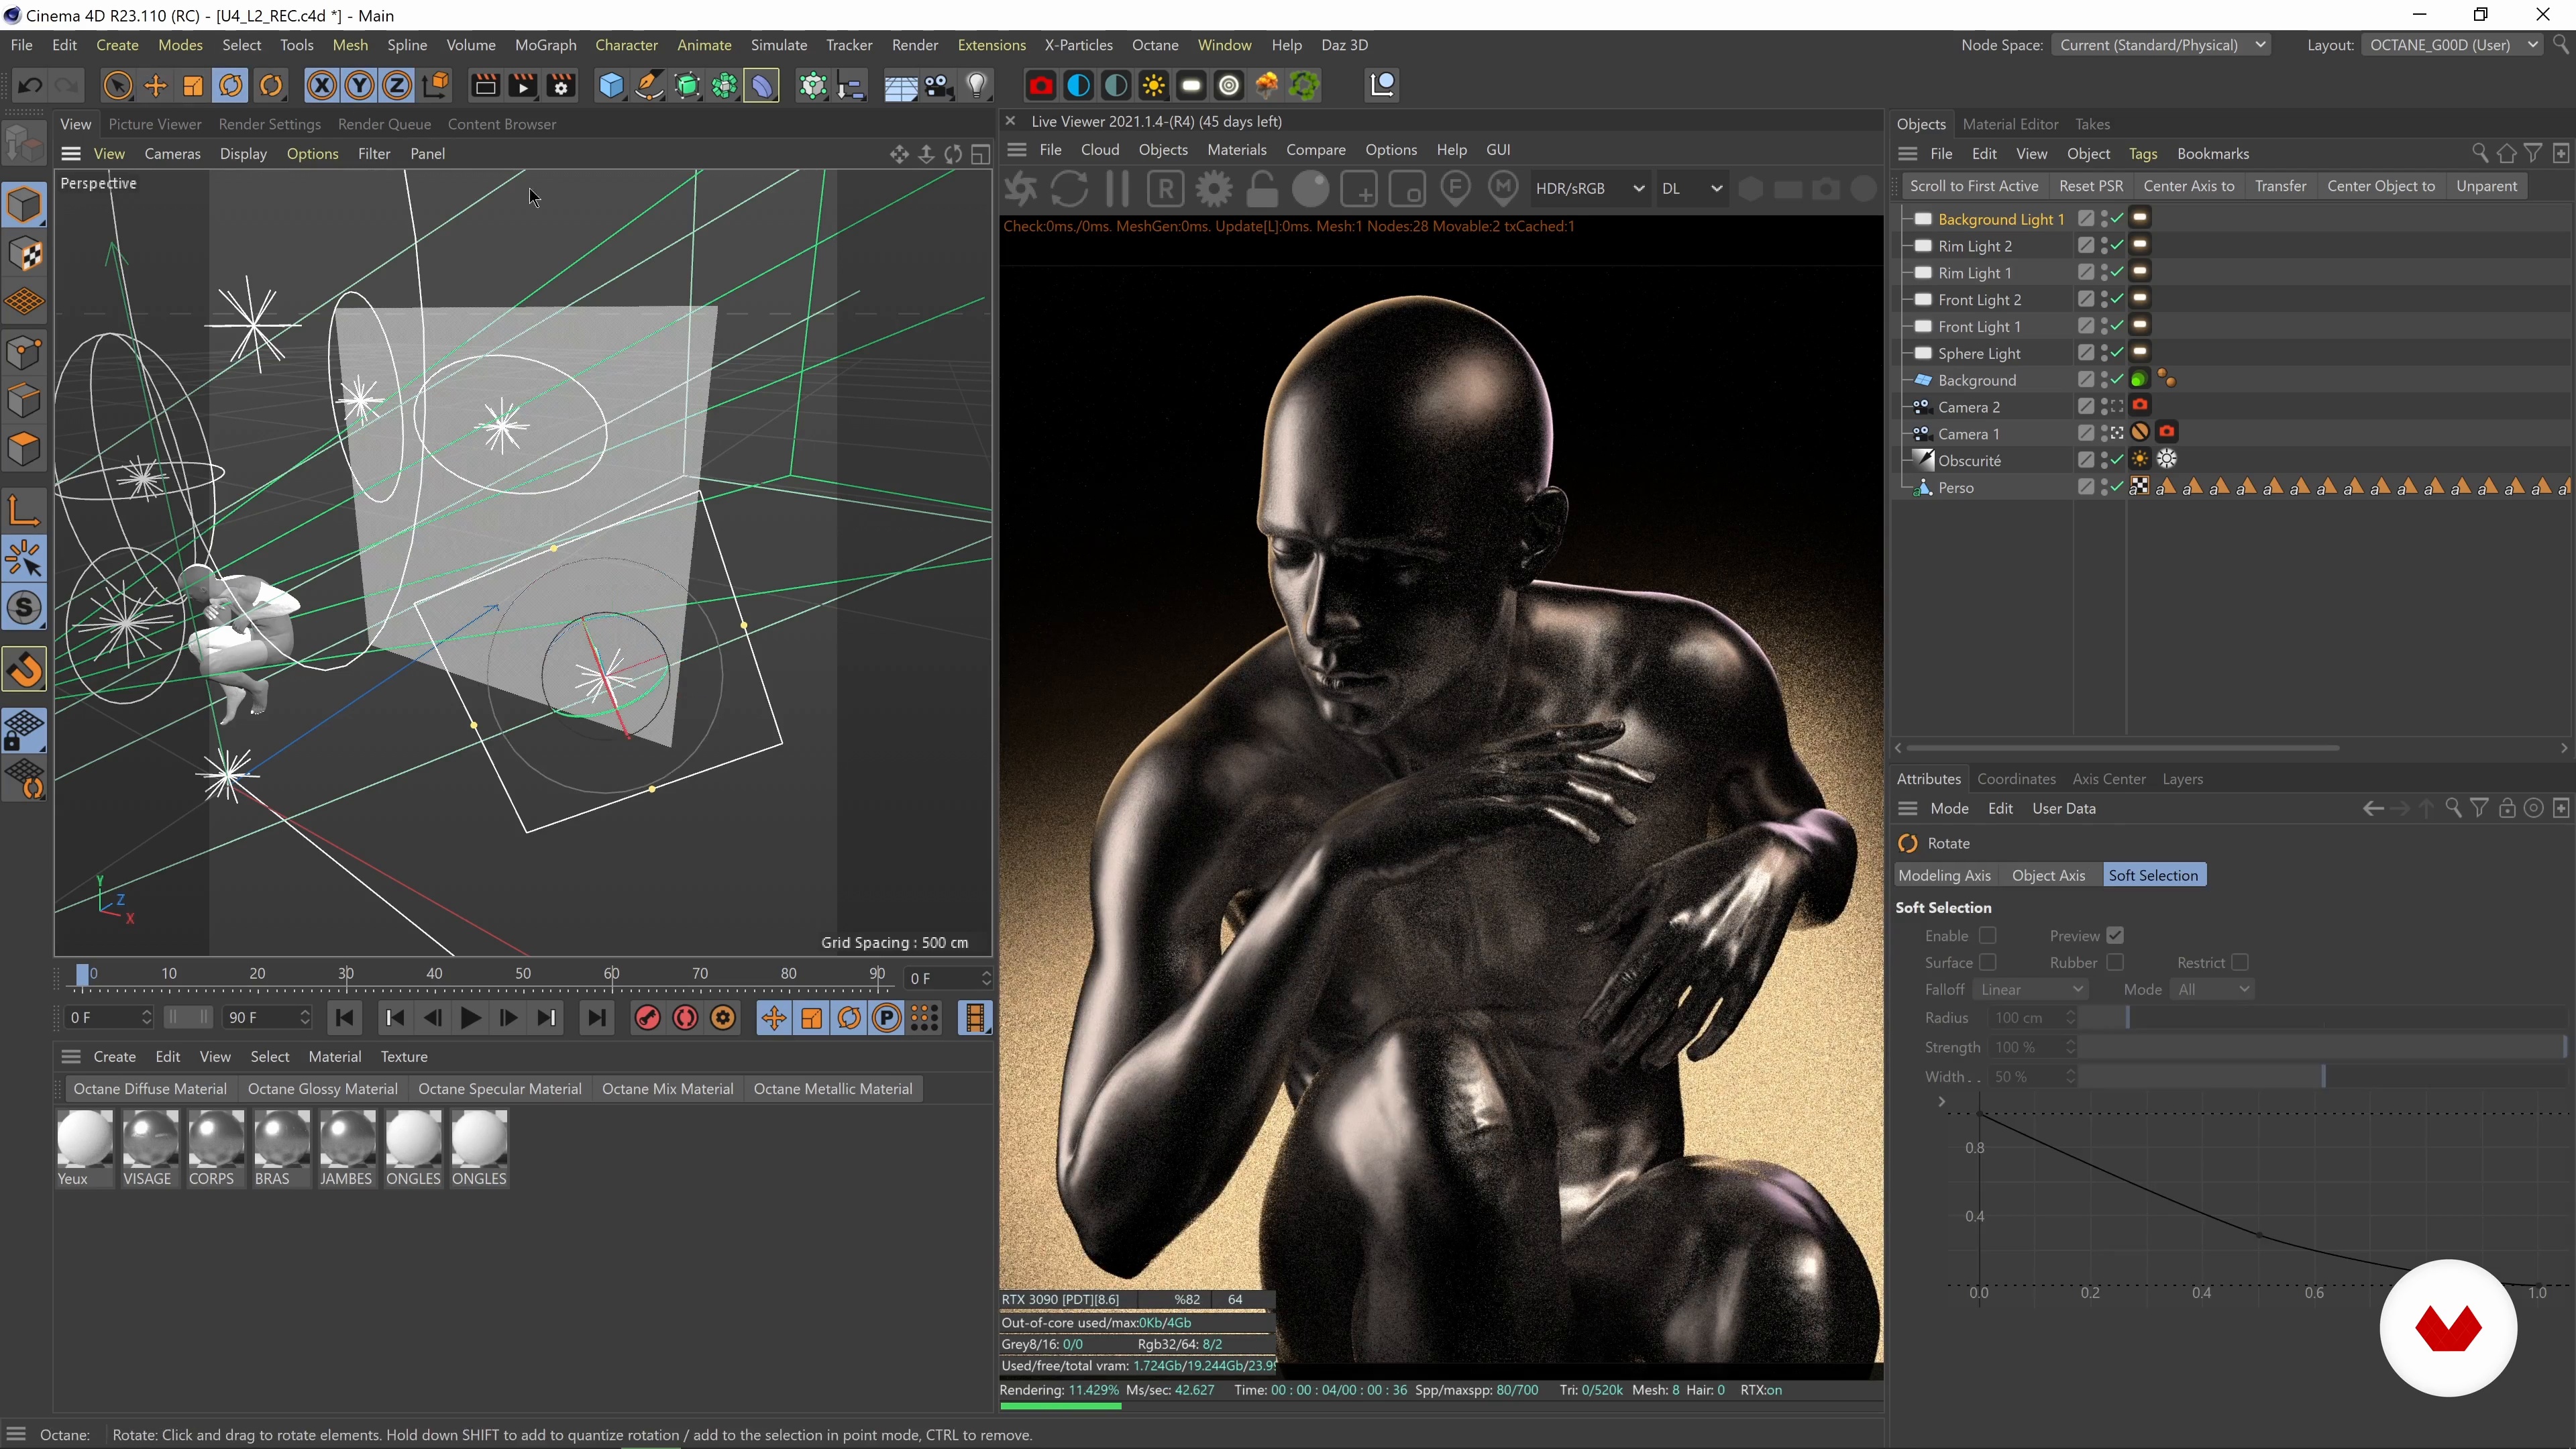Viewport: 2576px width, 1449px height.
Task: Switch to the Render Settings tab
Action: tap(269, 124)
